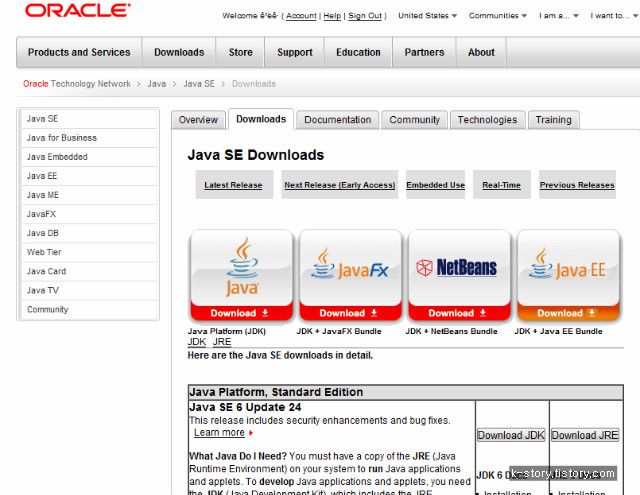The height and width of the screenshot is (495, 640).
Task: Go to Java SE breadcrumb link
Action: 199,84
